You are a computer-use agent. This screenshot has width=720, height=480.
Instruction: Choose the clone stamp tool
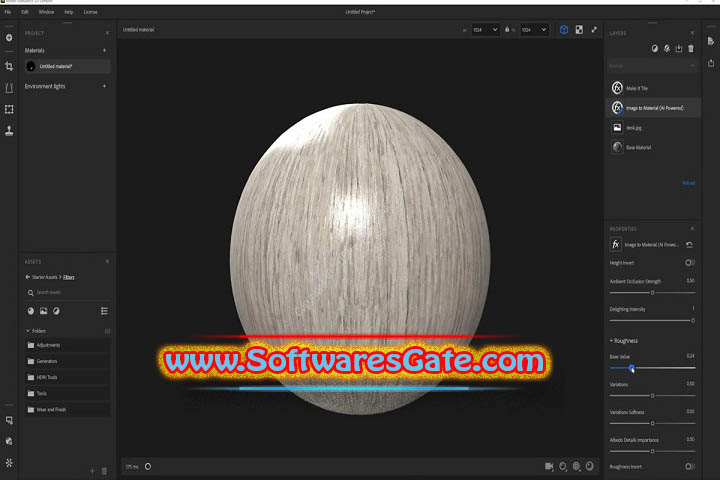click(x=9, y=131)
